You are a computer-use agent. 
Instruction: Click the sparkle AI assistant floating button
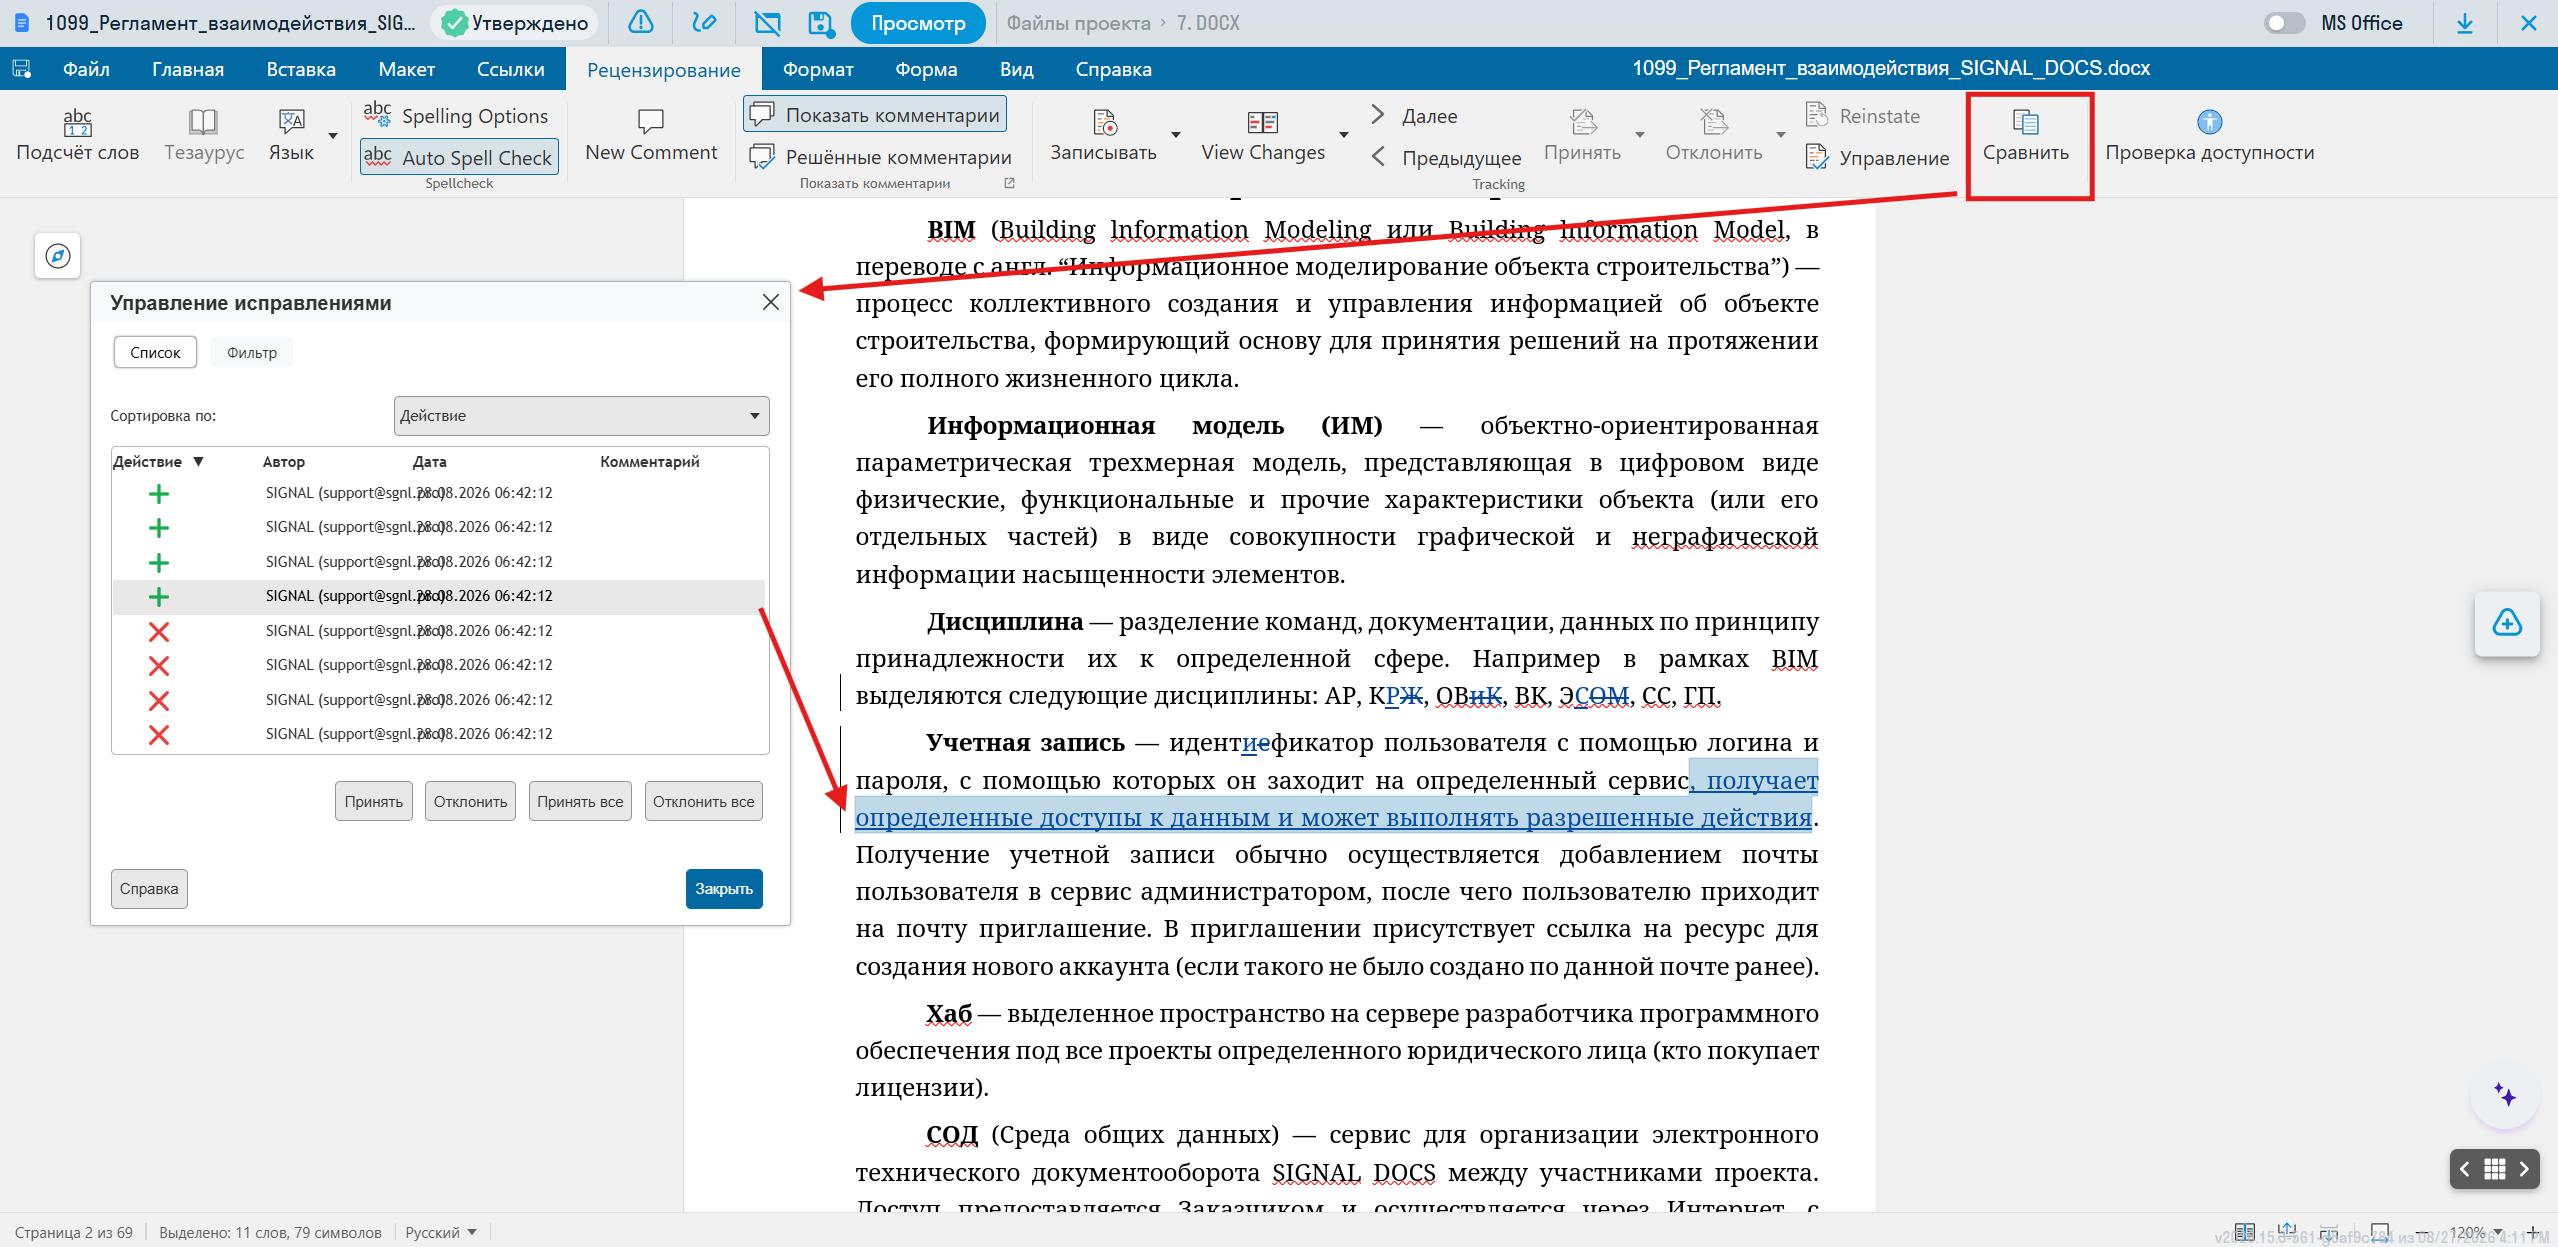click(x=2505, y=1095)
